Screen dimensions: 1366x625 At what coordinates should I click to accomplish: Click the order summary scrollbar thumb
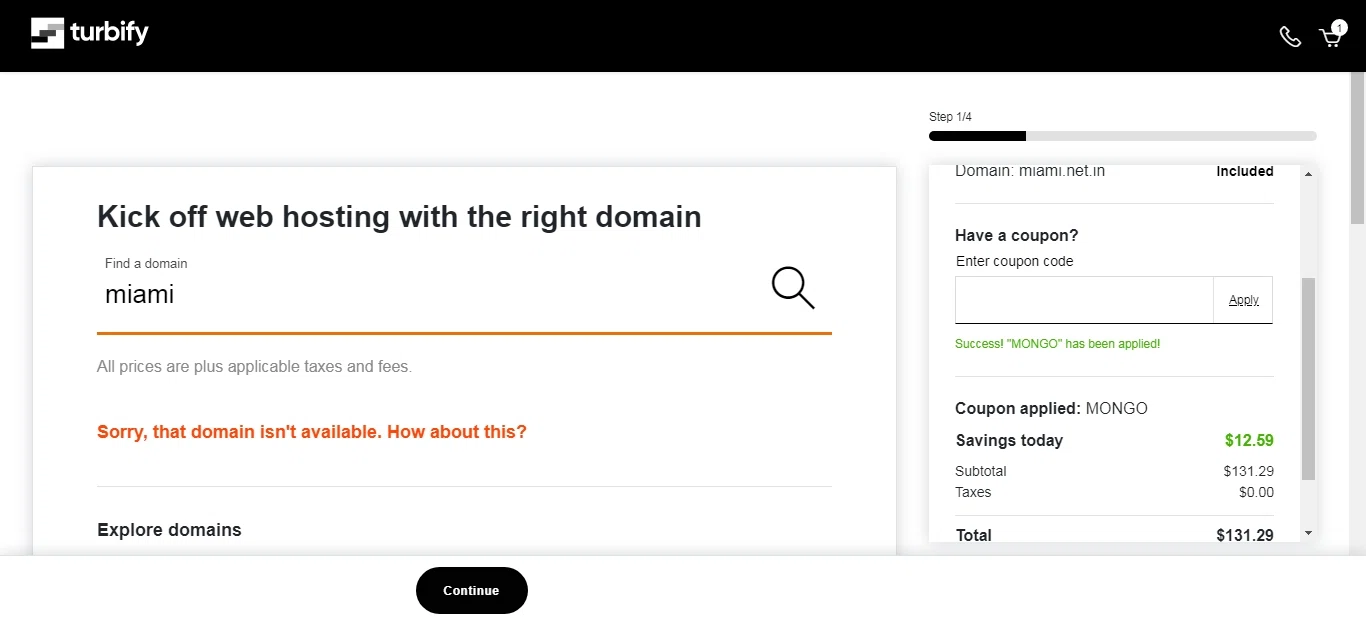[x=1308, y=378]
